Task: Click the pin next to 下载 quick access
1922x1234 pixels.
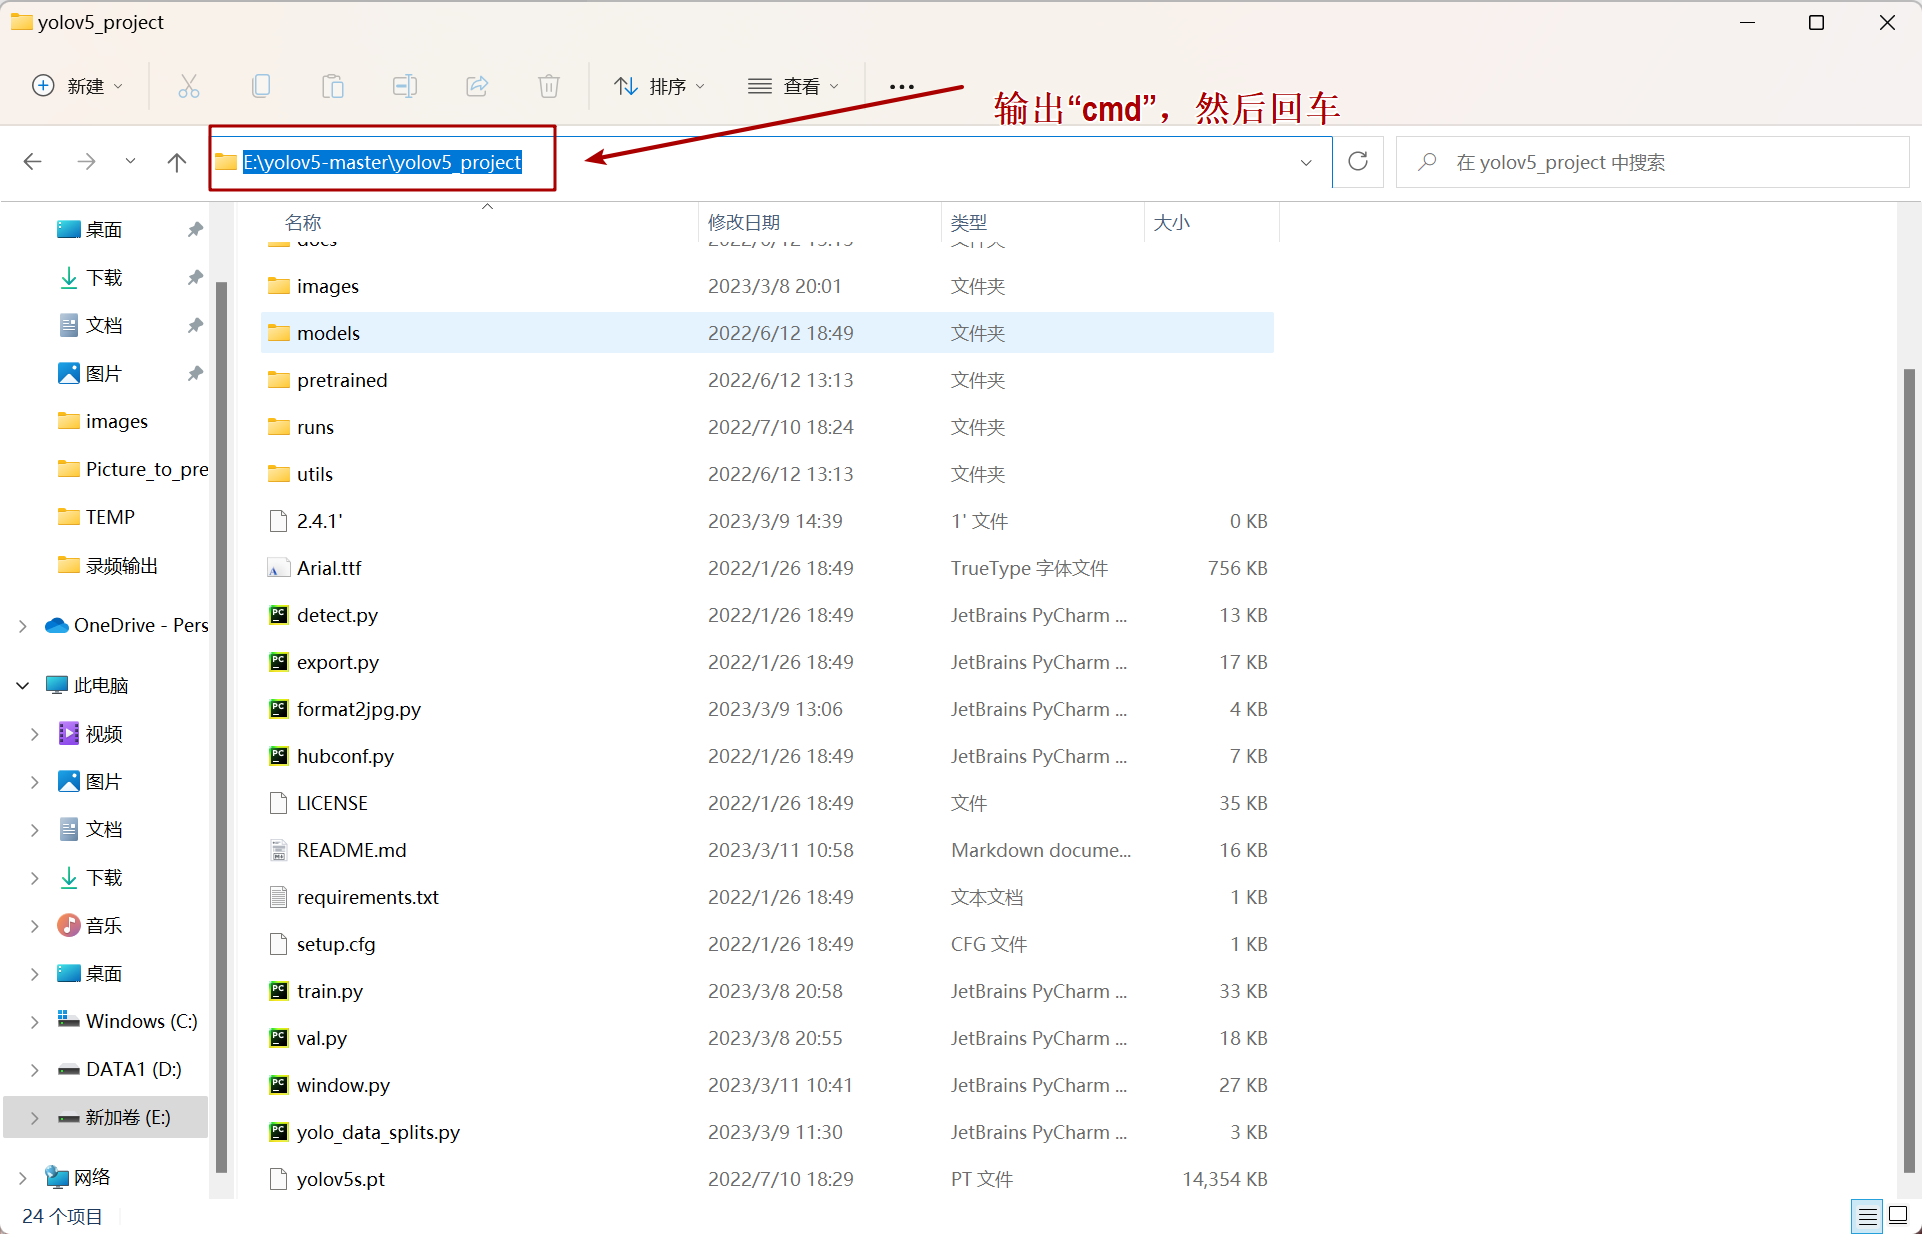Action: point(195,278)
